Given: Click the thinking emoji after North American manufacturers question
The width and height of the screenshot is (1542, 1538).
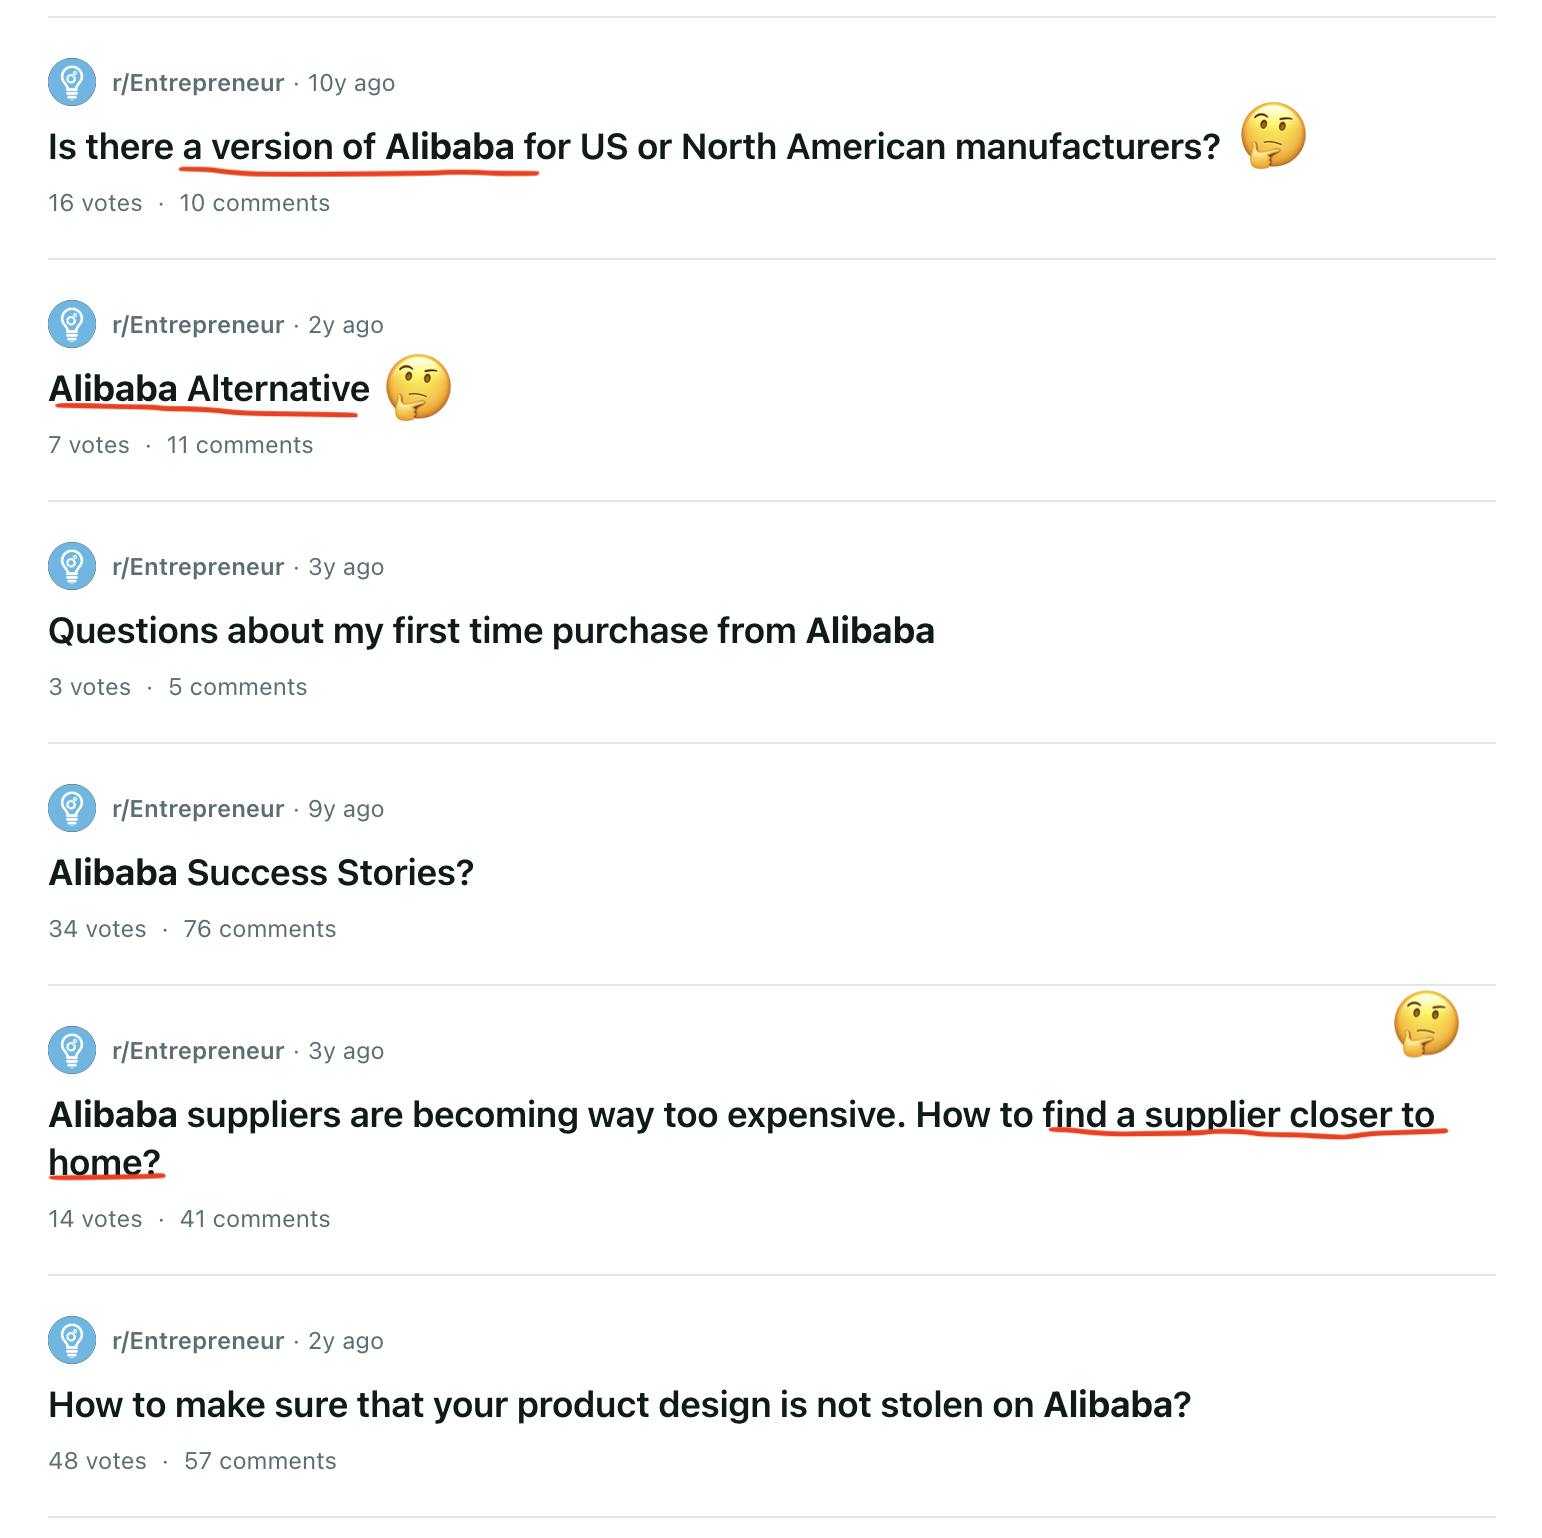Looking at the screenshot, I should (x=1273, y=135).
